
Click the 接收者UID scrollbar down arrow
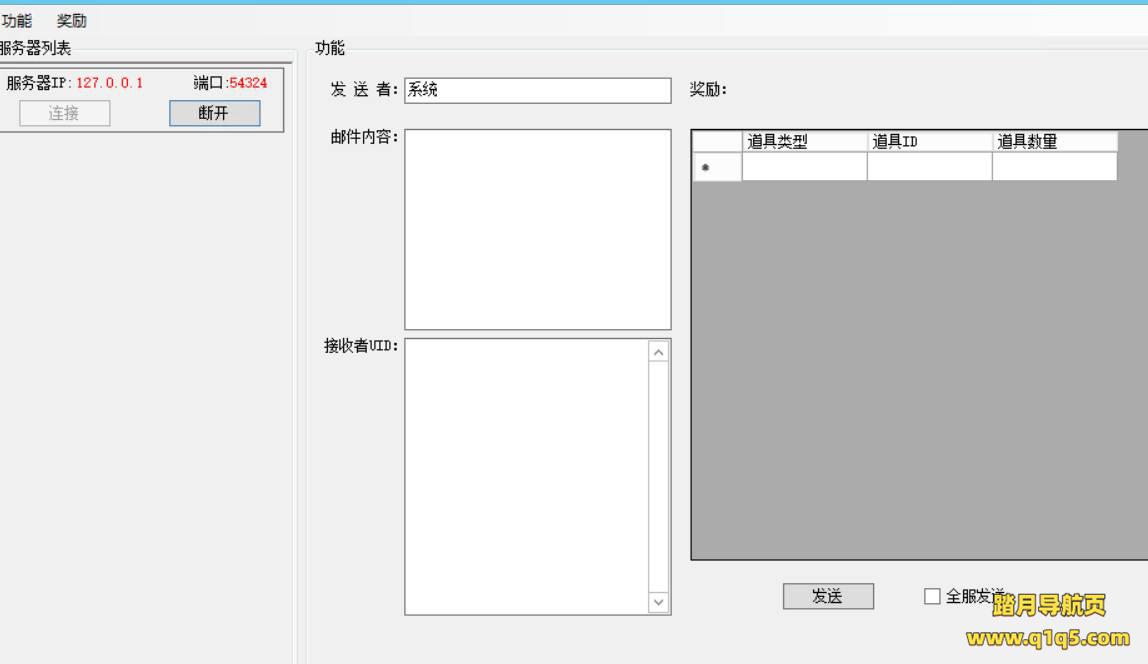pos(658,602)
